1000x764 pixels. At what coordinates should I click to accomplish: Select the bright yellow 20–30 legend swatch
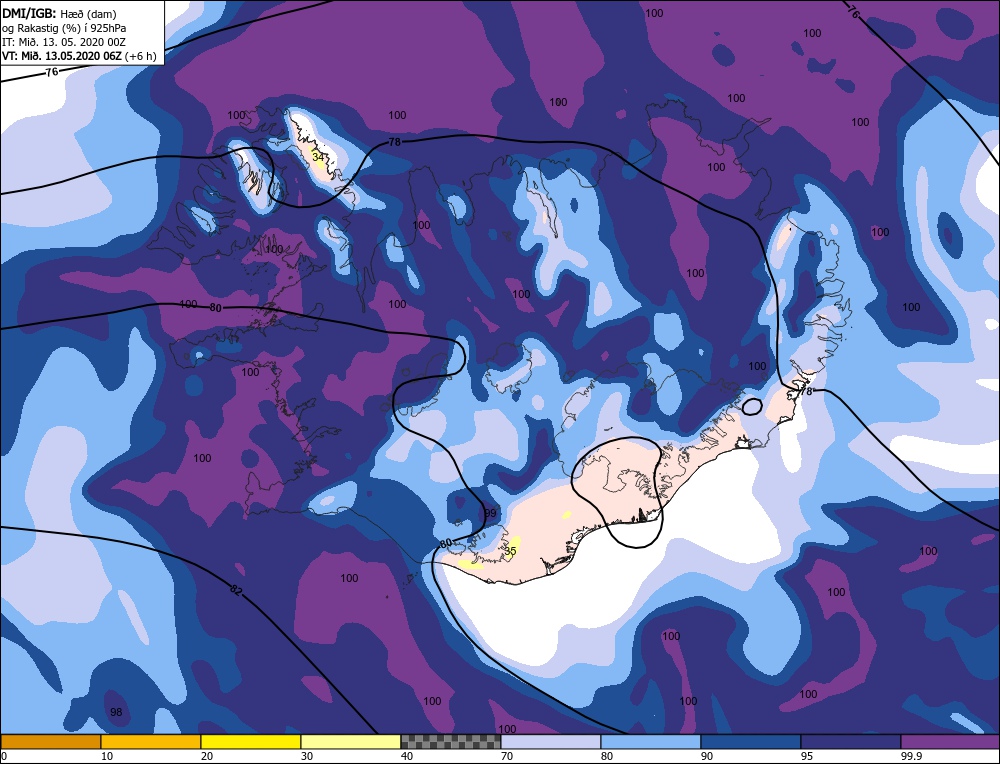tap(251, 741)
